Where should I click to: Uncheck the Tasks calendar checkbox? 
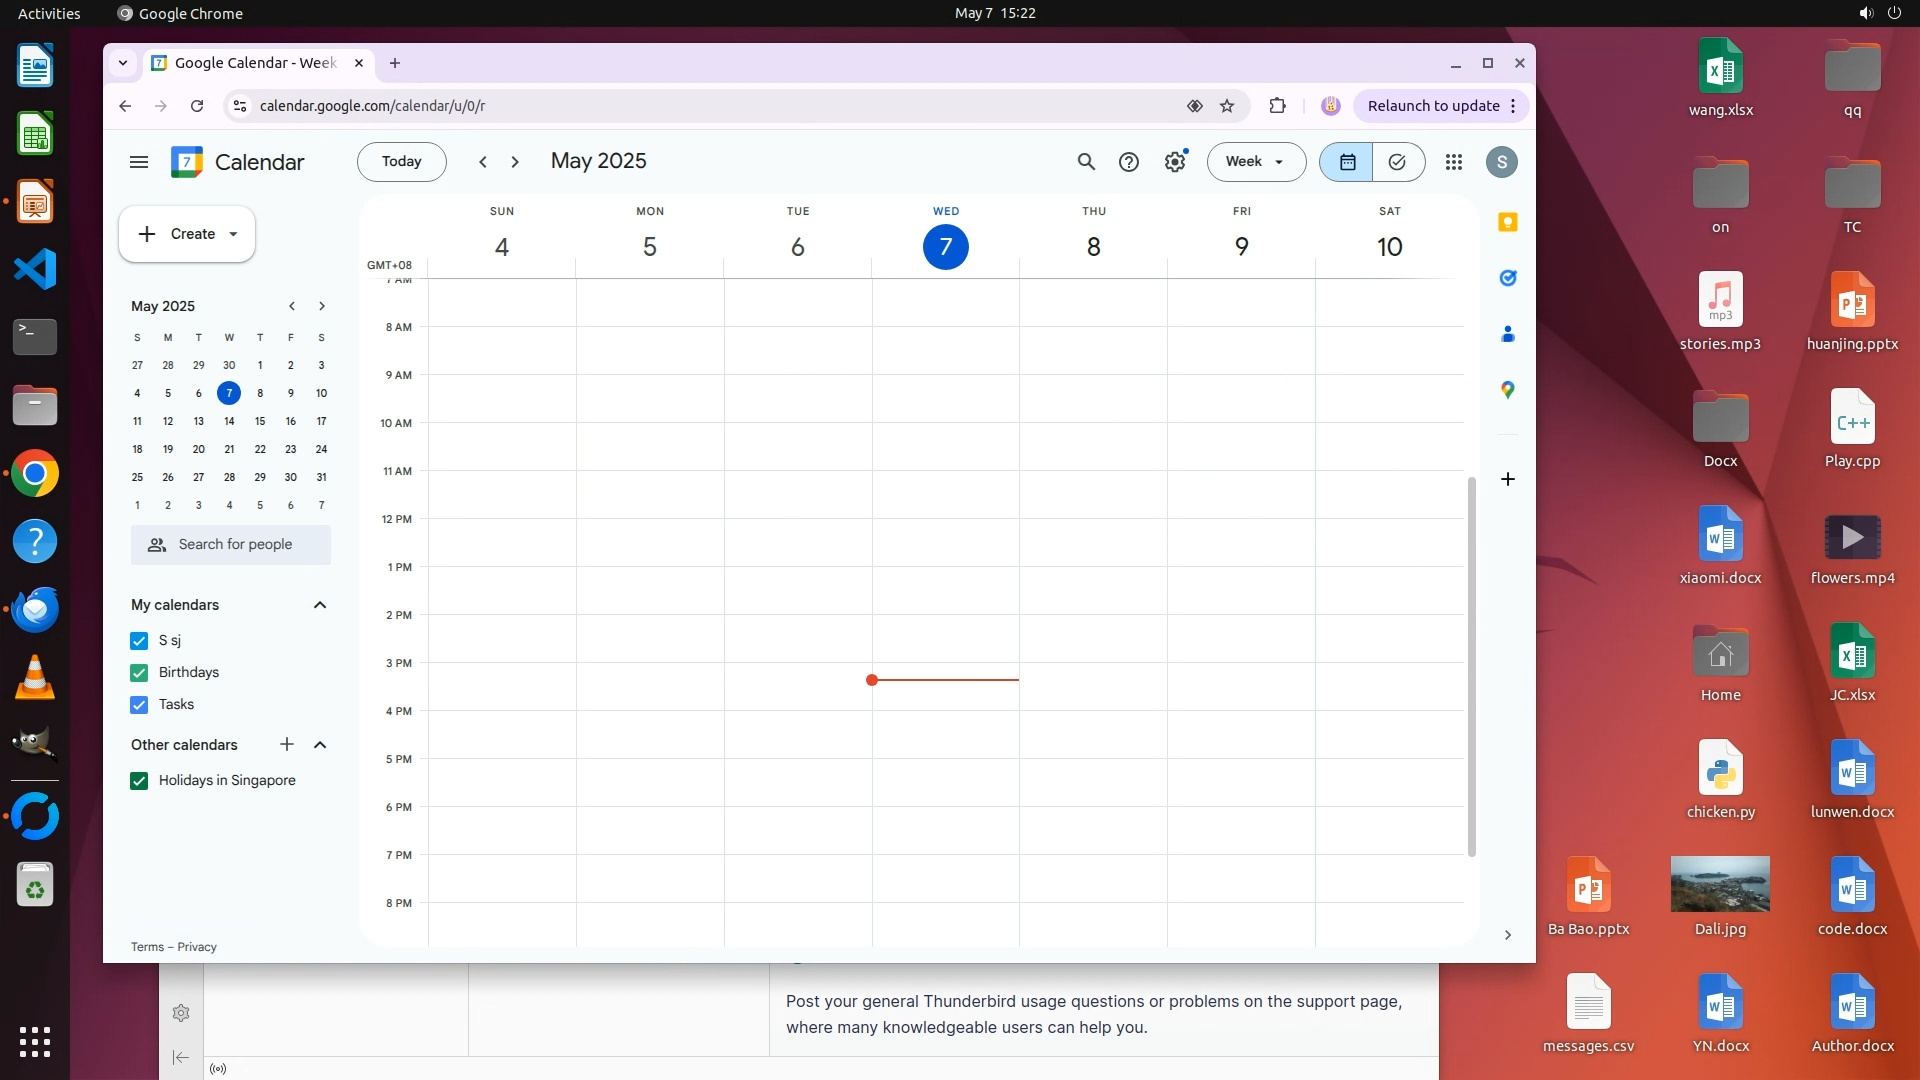(139, 705)
